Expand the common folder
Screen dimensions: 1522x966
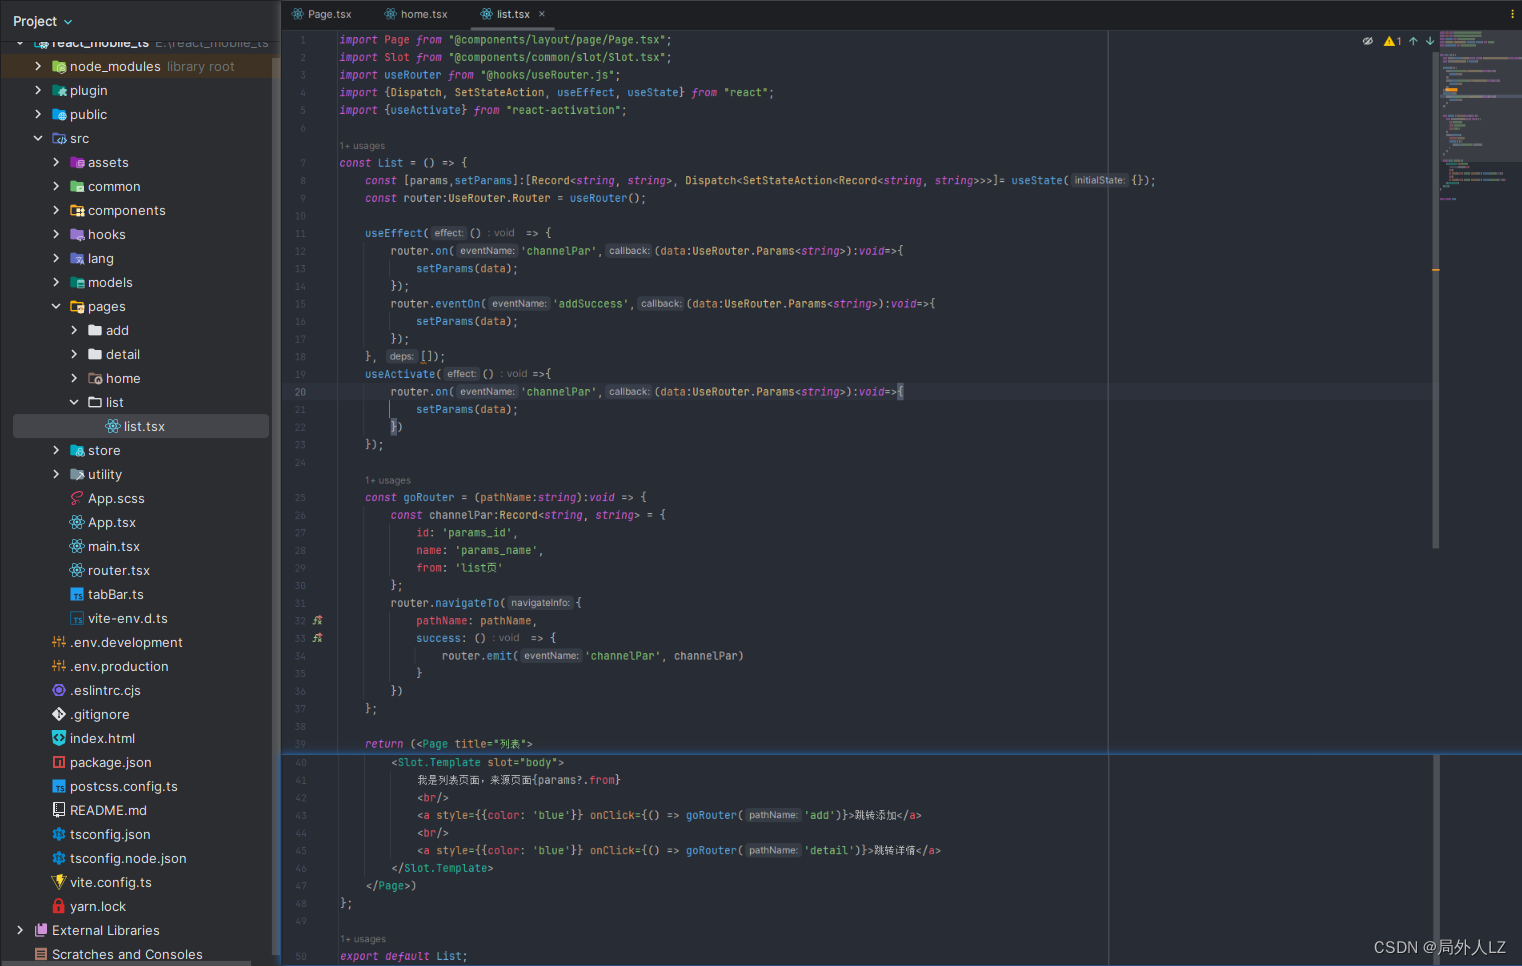click(56, 186)
